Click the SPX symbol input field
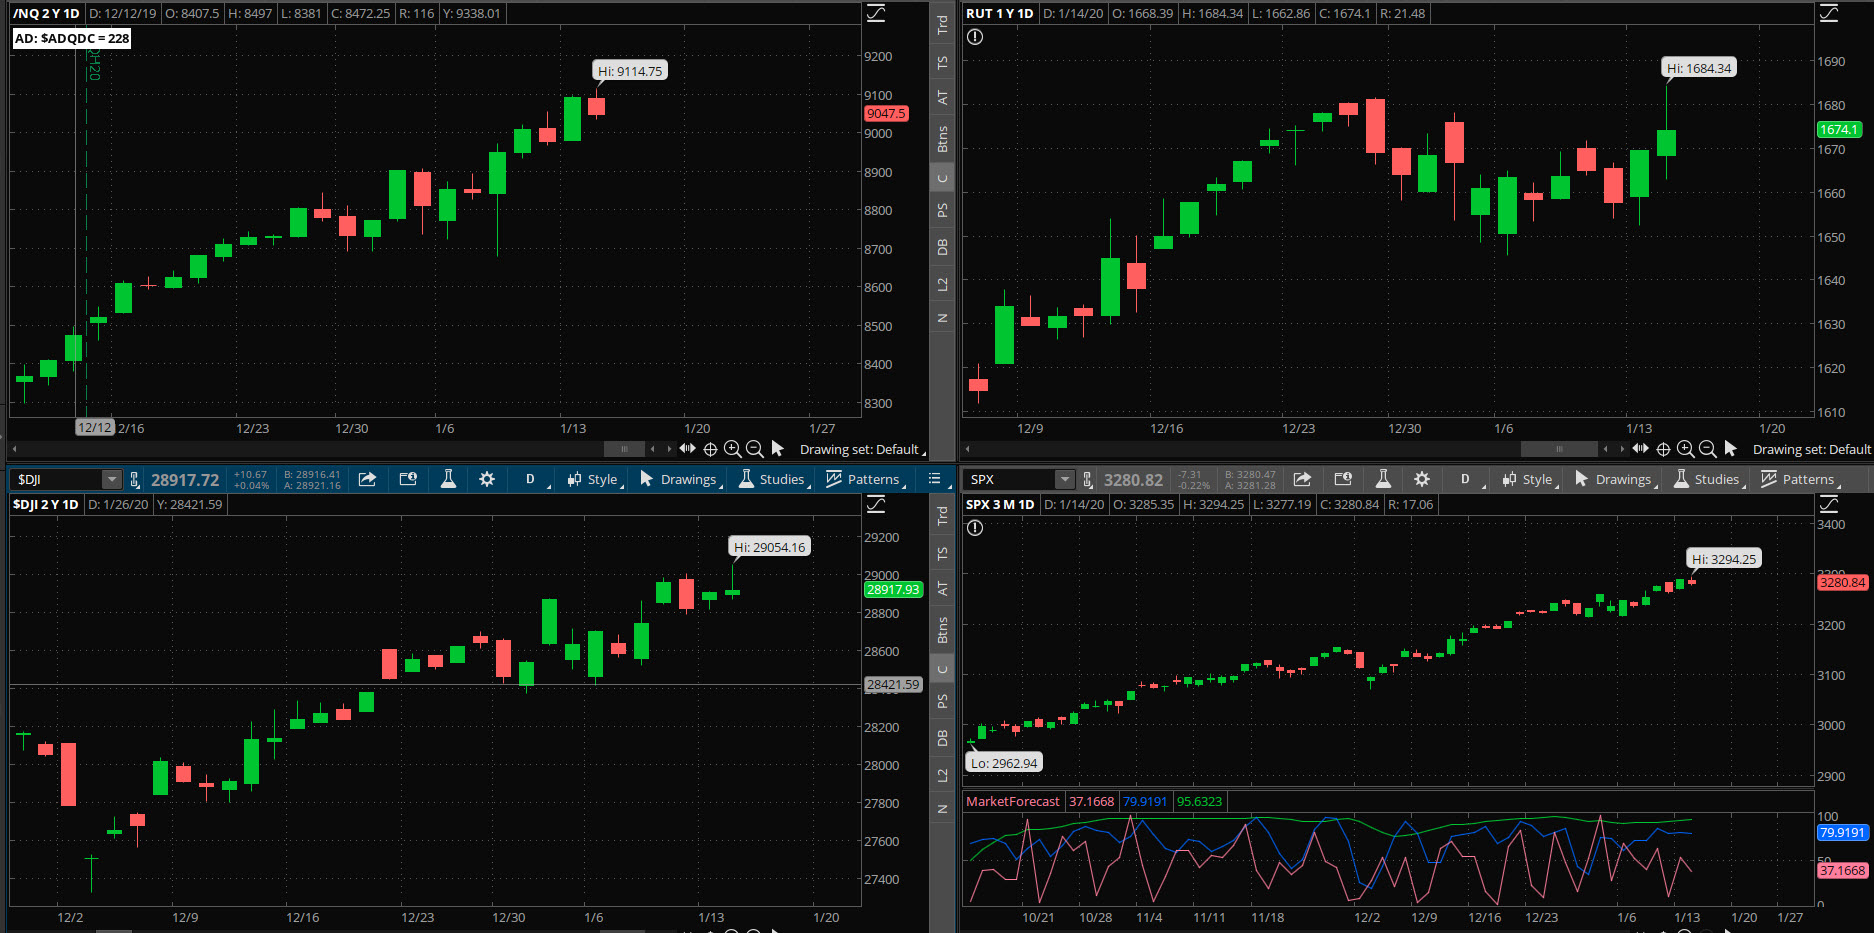The width and height of the screenshot is (1874, 933). 1010,479
